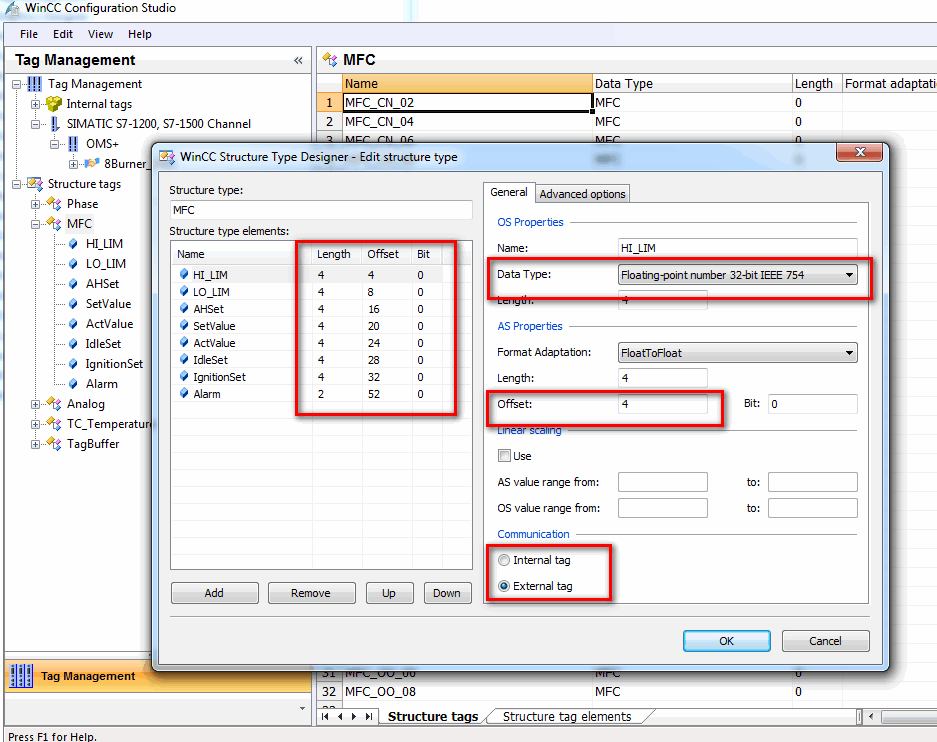Collapse the Structure tags node
937x742 pixels.
(17, 184)
